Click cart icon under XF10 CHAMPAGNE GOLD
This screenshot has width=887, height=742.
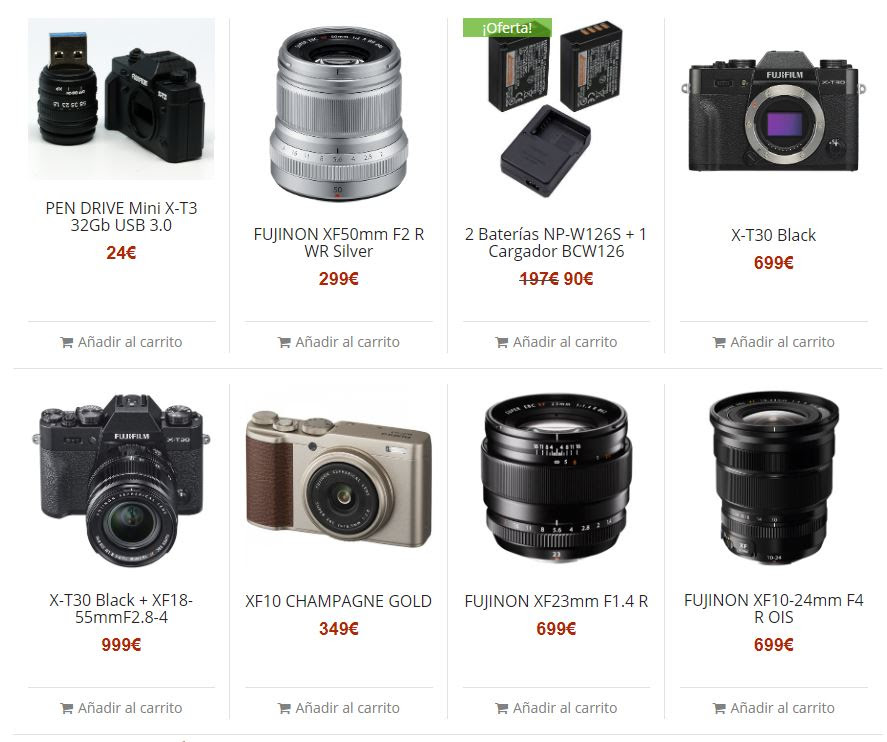pos(284,708)
